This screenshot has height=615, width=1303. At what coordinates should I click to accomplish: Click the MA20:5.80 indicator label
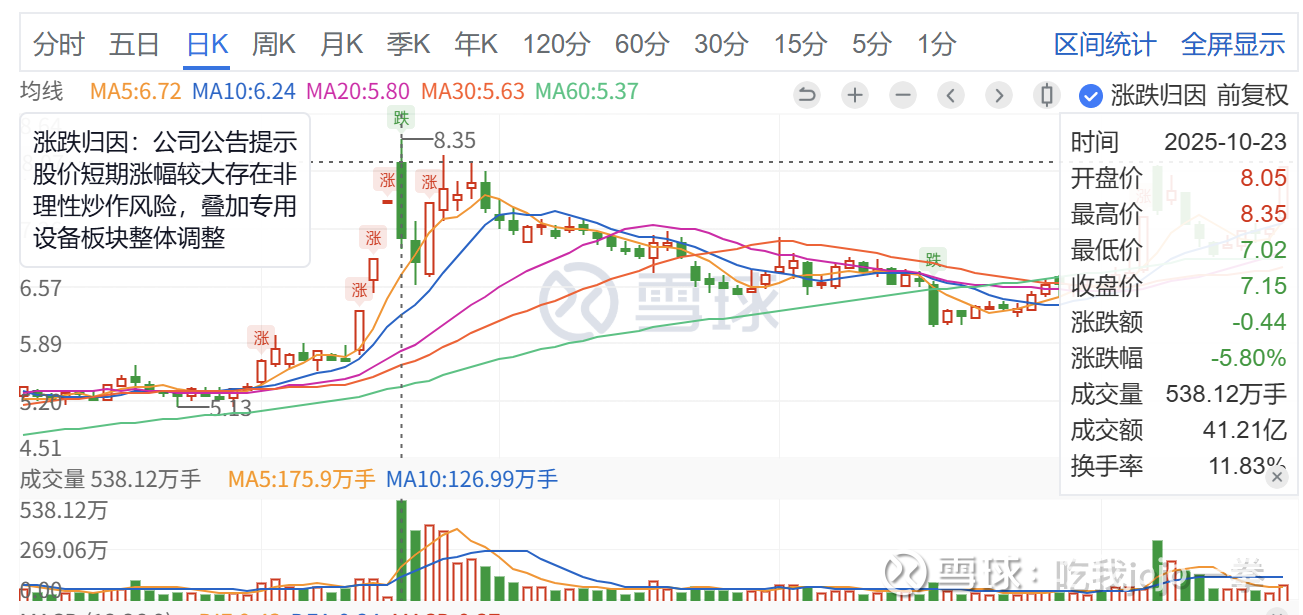point(358,92)
